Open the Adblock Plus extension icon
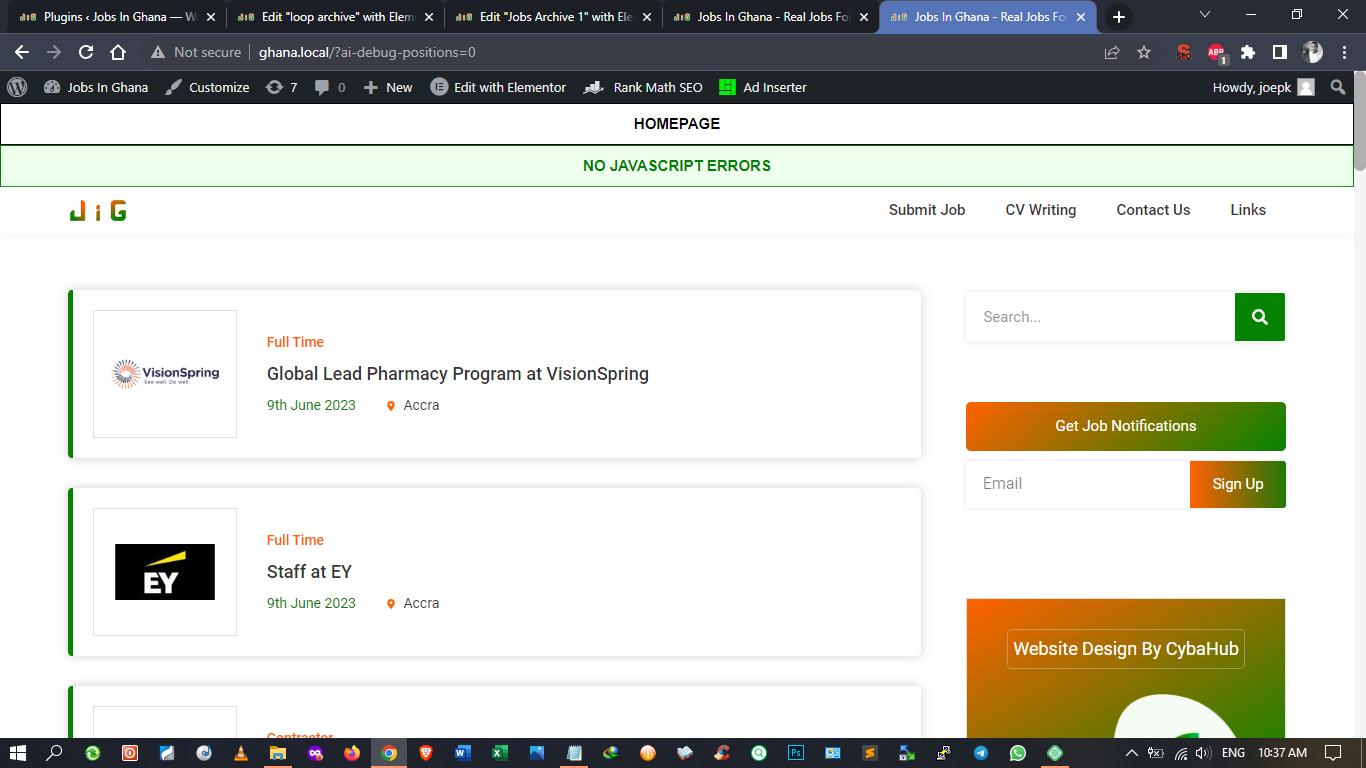The height and width of the screenshot is (768, 1366). (1216, 52)
